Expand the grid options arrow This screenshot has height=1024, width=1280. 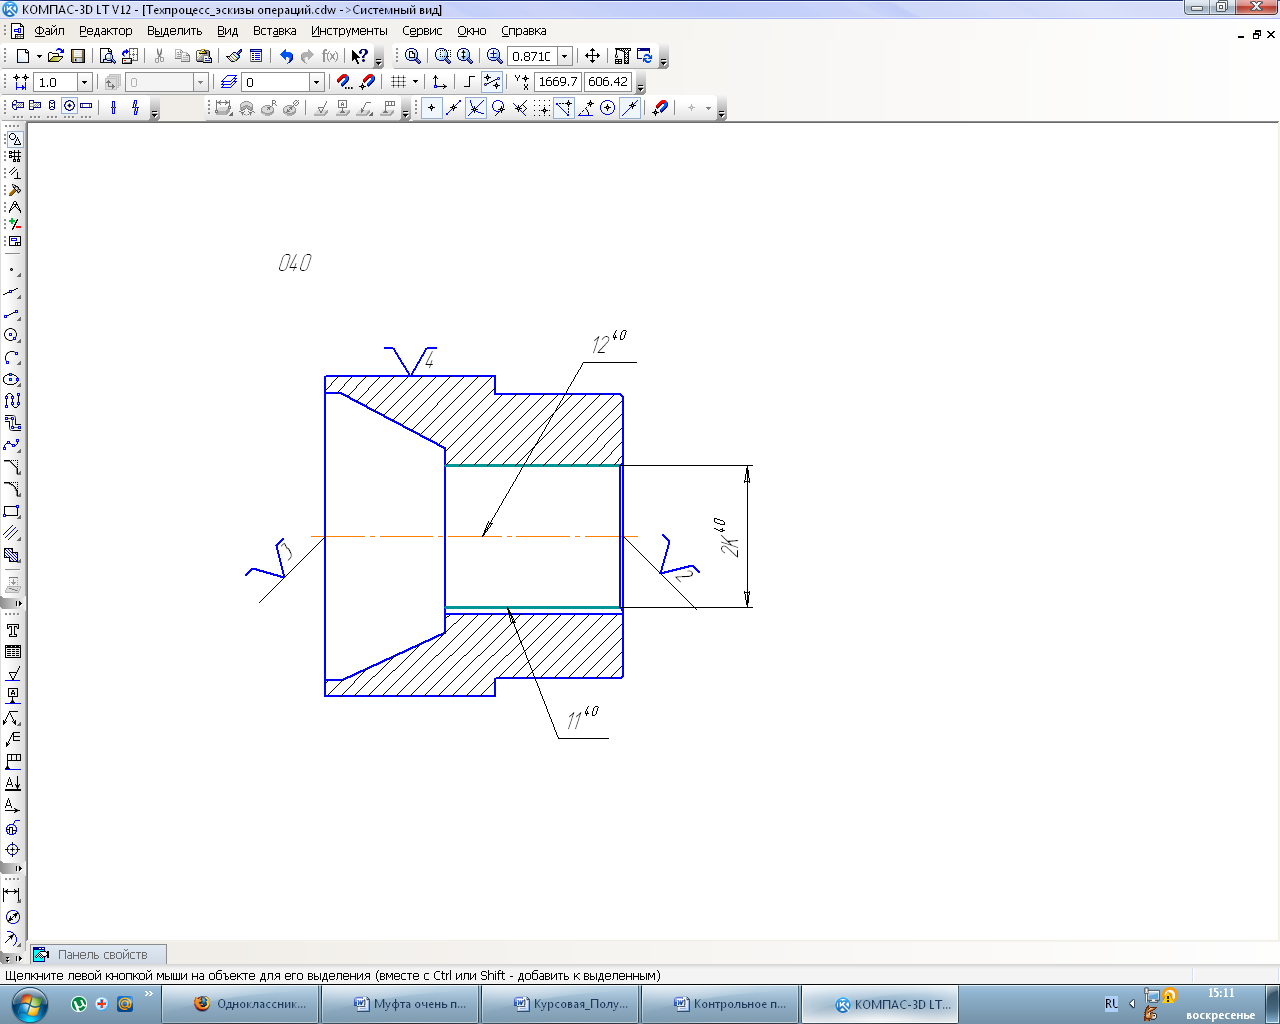pyautogui.click(x=415, y=82)
